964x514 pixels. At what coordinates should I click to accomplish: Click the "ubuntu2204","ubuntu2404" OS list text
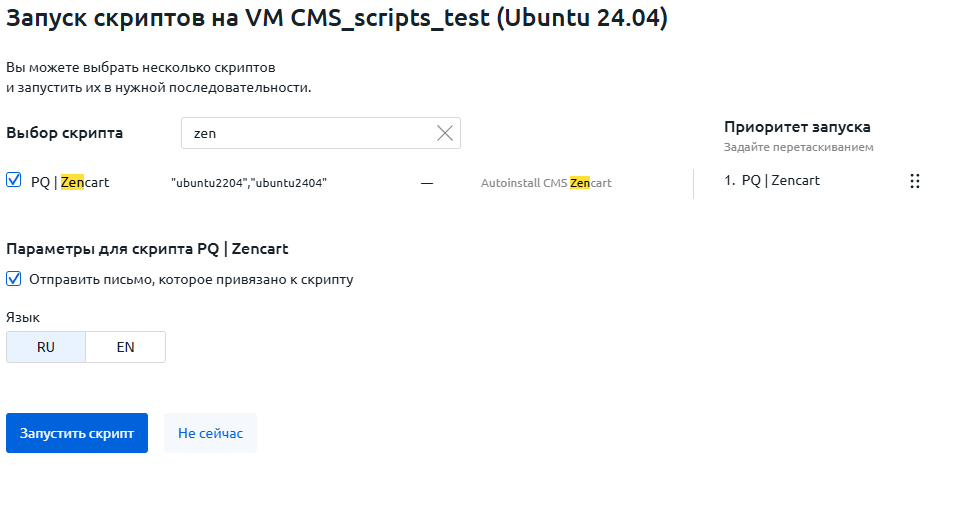[x=249, y=183]
